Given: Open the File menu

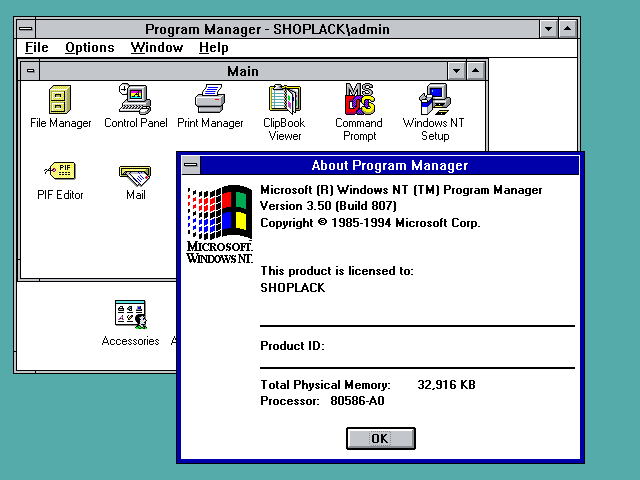Looking at the screenshot, I should click(37, 48).
